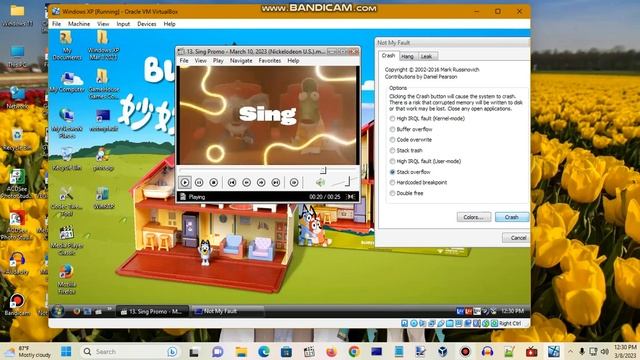Screen dimensions: 640x360
Task: Select the Hardcoded breakpoint option
Action: 418,182
